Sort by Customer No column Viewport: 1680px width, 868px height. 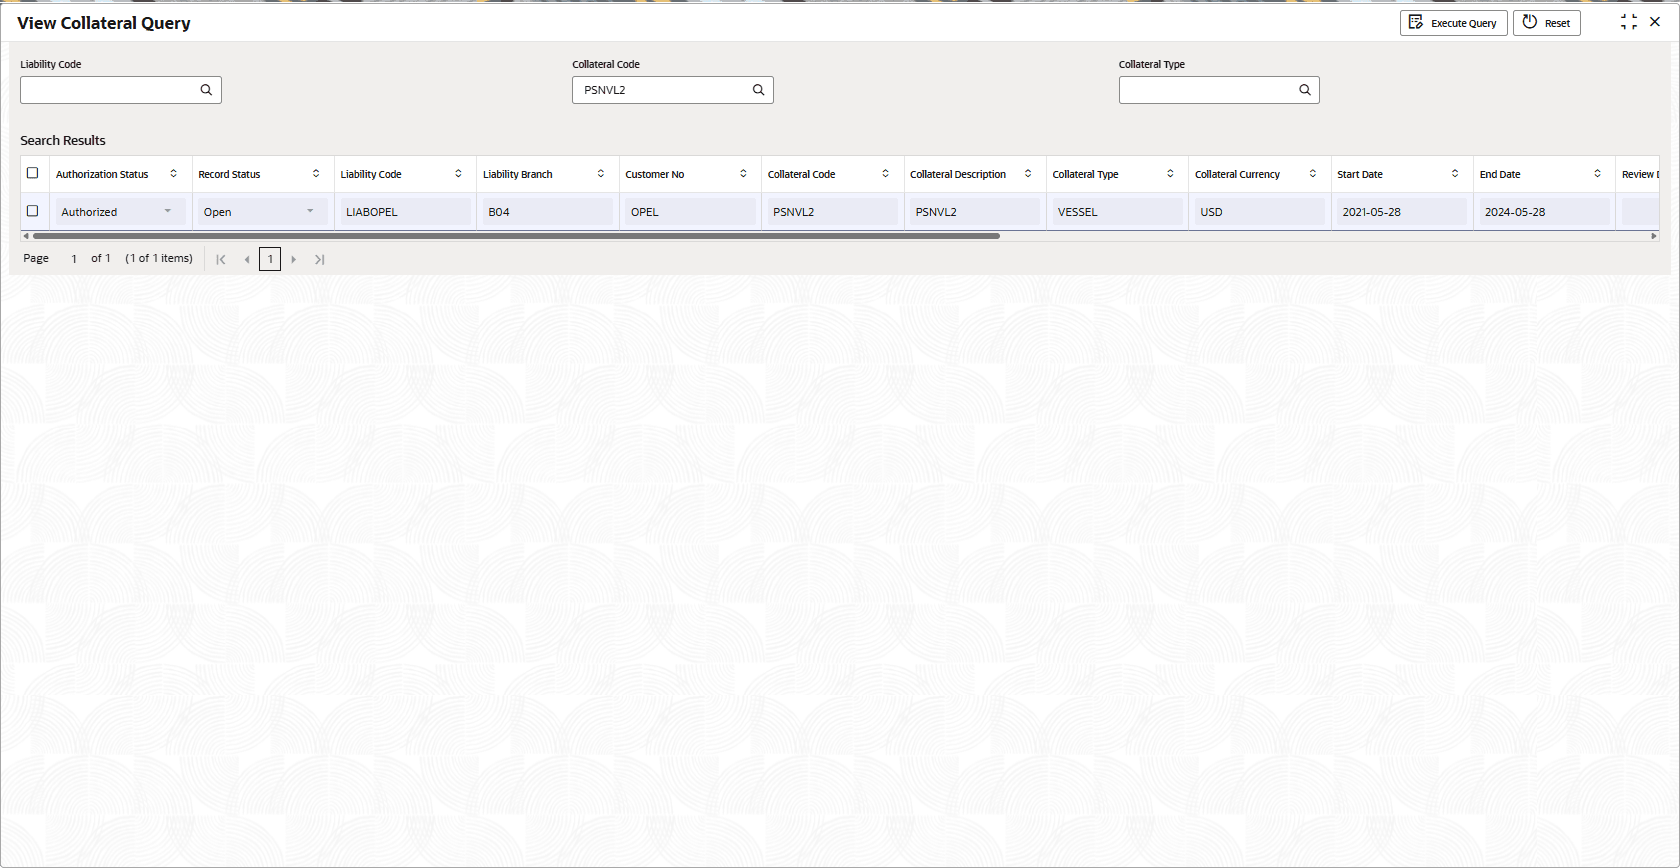click(x=743, y=174)
